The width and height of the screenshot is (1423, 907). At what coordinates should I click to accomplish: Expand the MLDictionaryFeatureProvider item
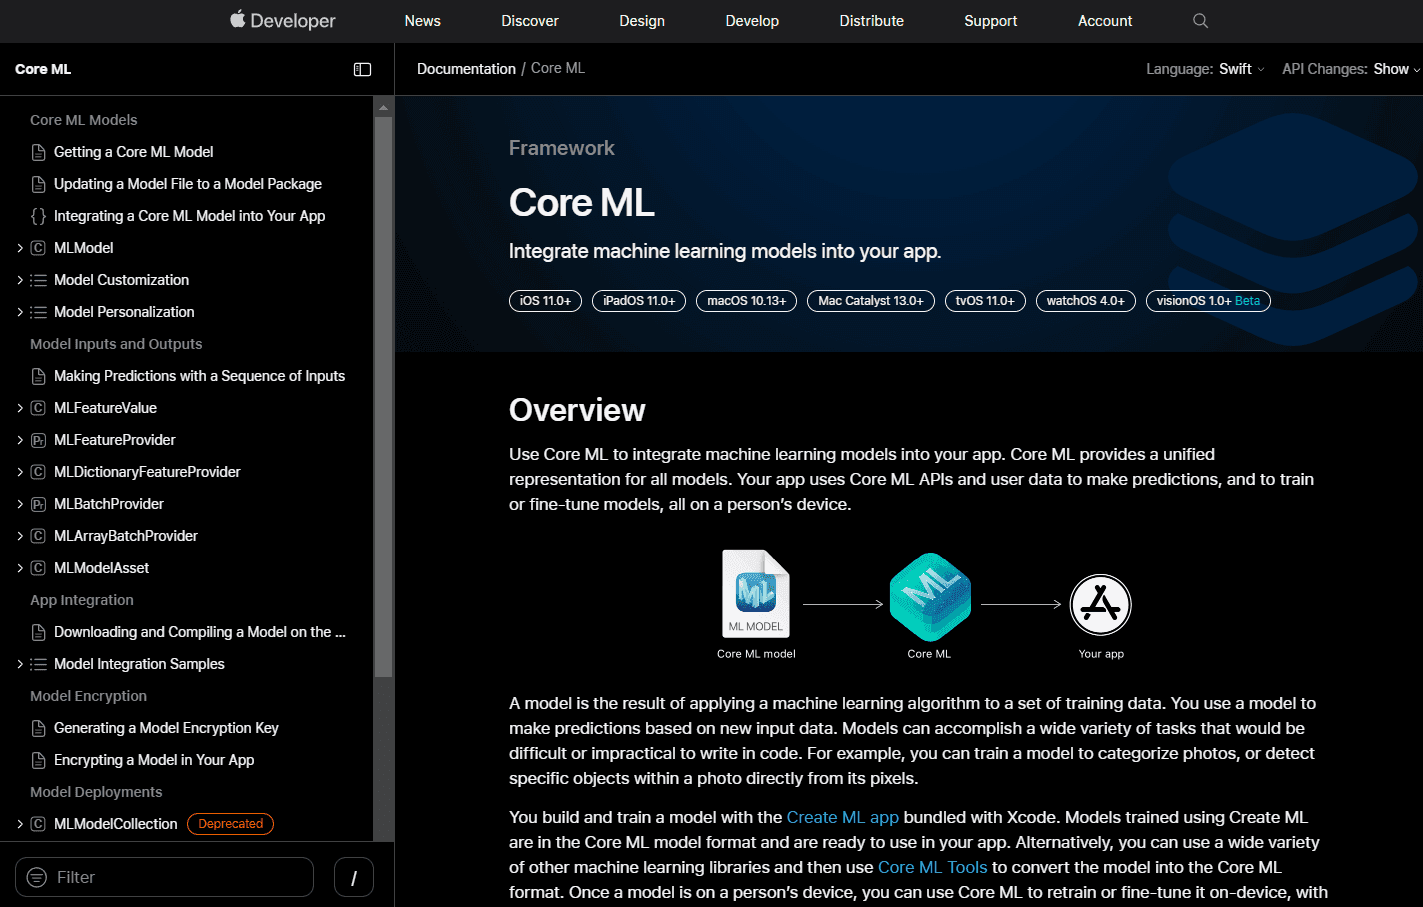(20, 472)
